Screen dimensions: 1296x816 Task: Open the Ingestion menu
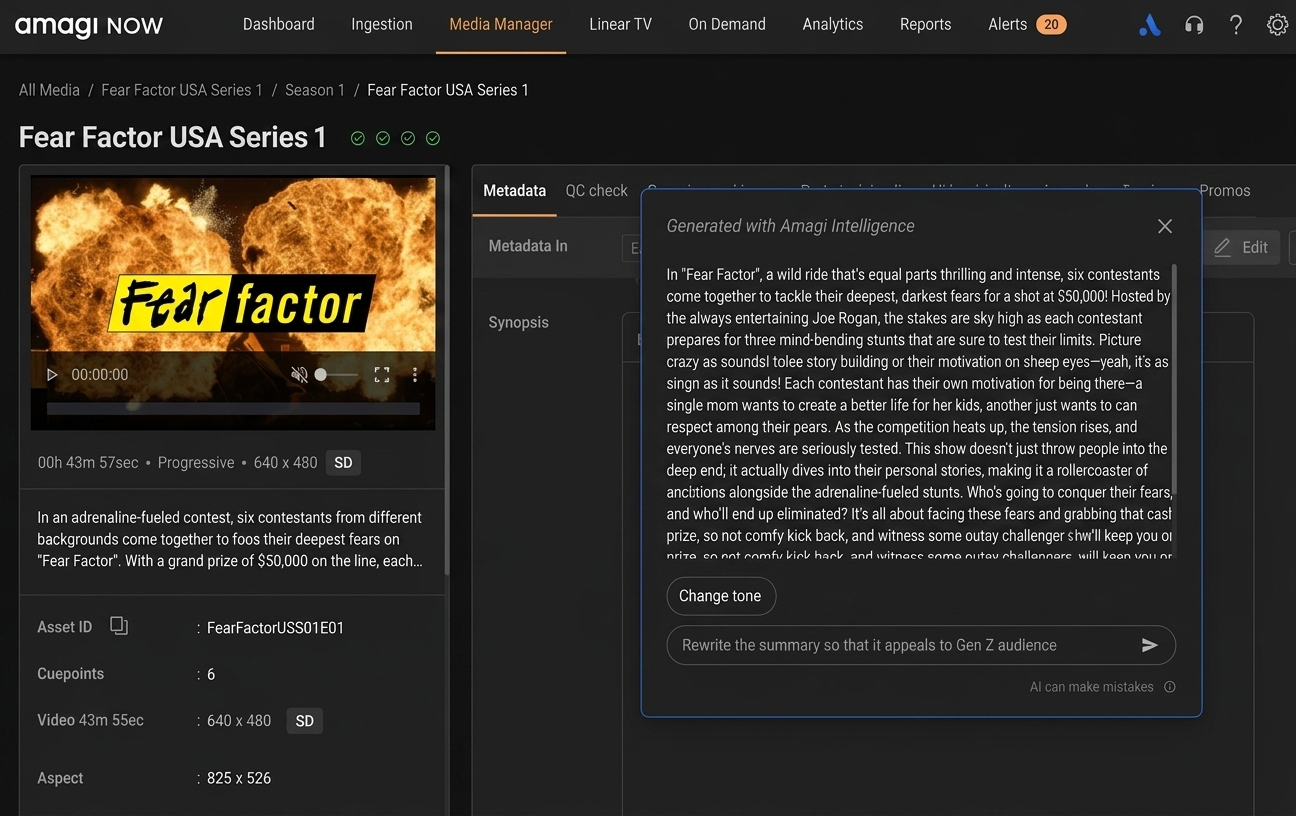pos(382,25)
